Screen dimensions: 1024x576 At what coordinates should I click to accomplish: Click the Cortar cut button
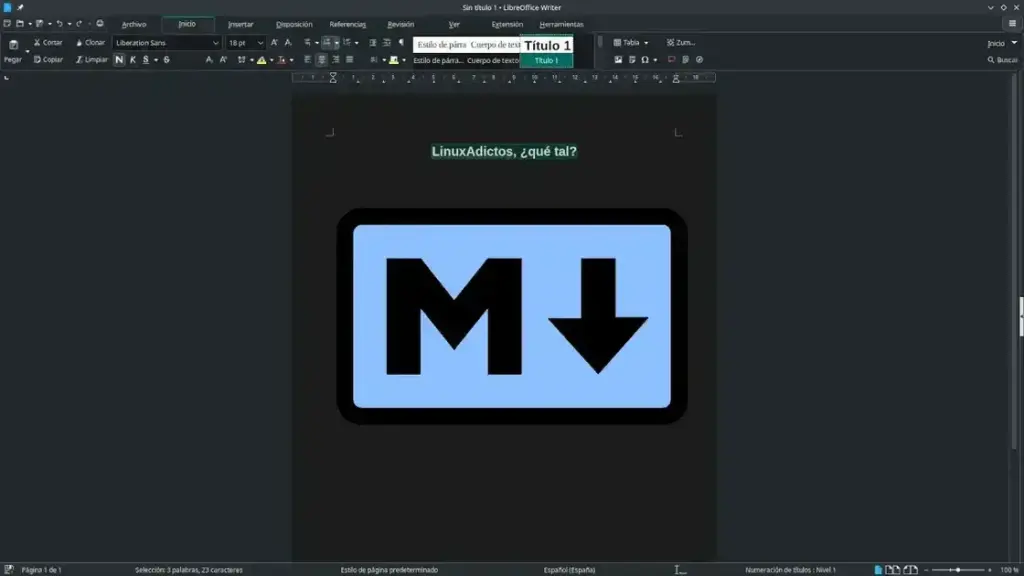48,42
